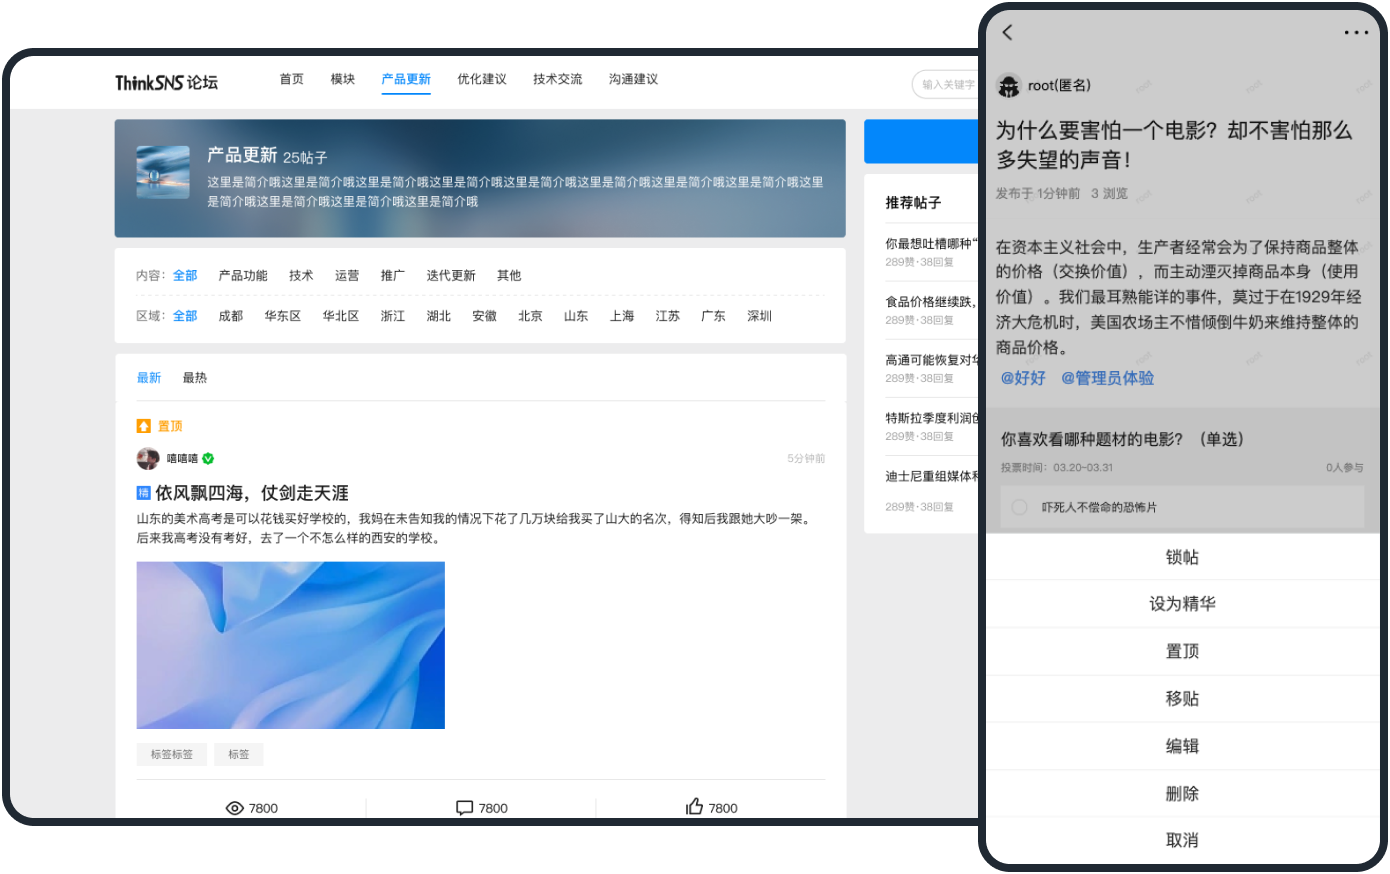1390x874 pixels.
Task: Click the ThinkSNS 论坛 logo
Action: point(166,82)
